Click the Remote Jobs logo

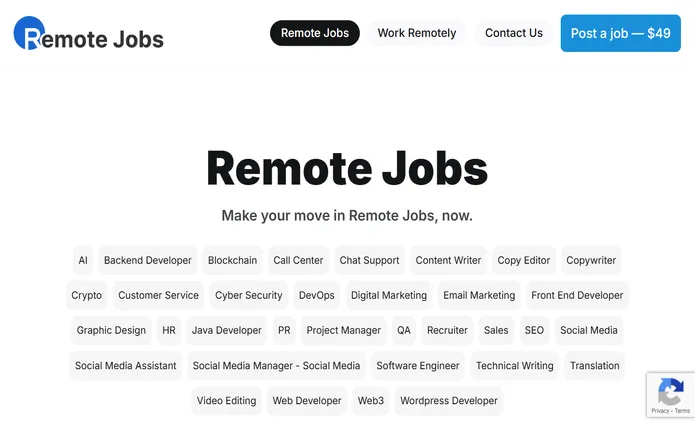pos(89,34)
